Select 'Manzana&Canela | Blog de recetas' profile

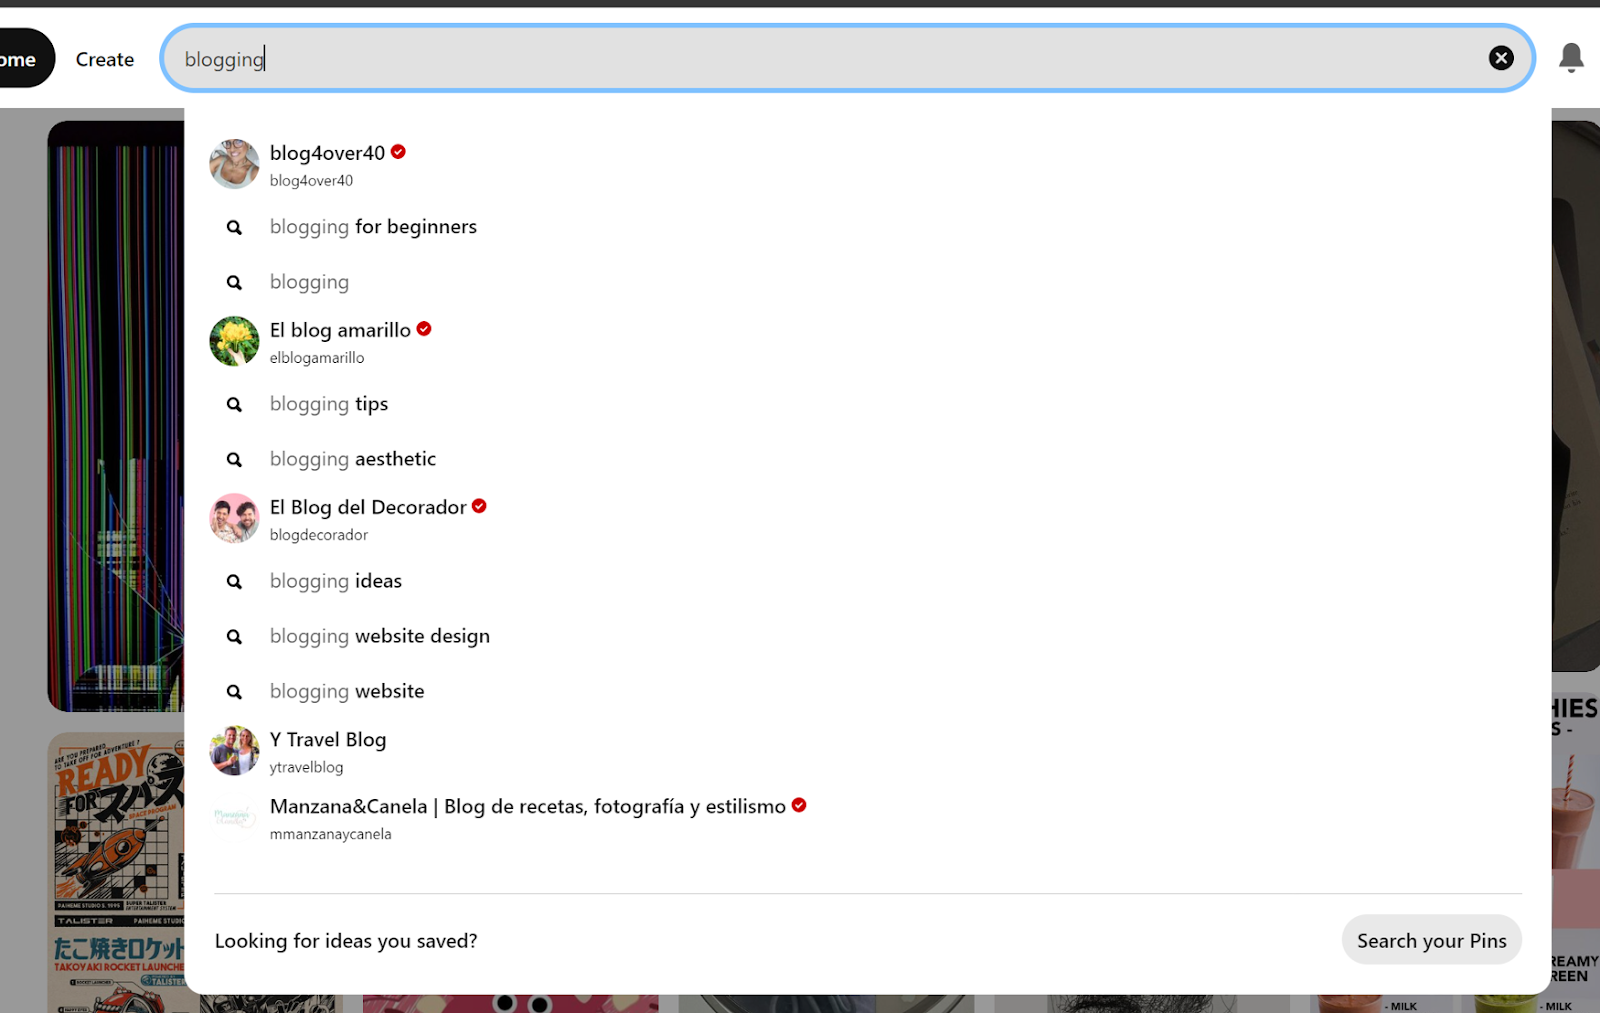[528, 807]
